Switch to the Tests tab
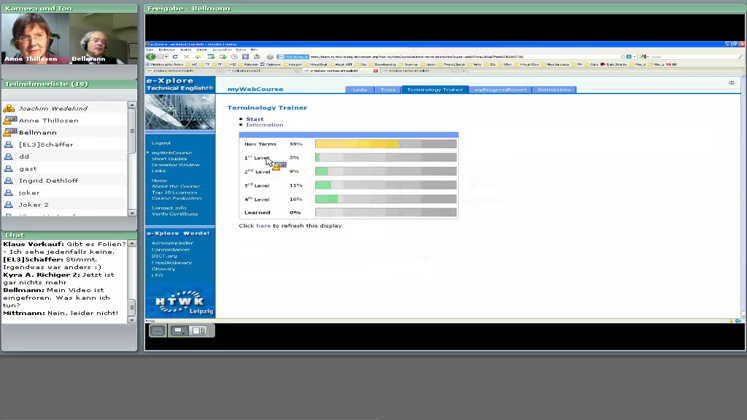Image resolution: width=747 pixels, height=420 pixels. tap(387, 90)
